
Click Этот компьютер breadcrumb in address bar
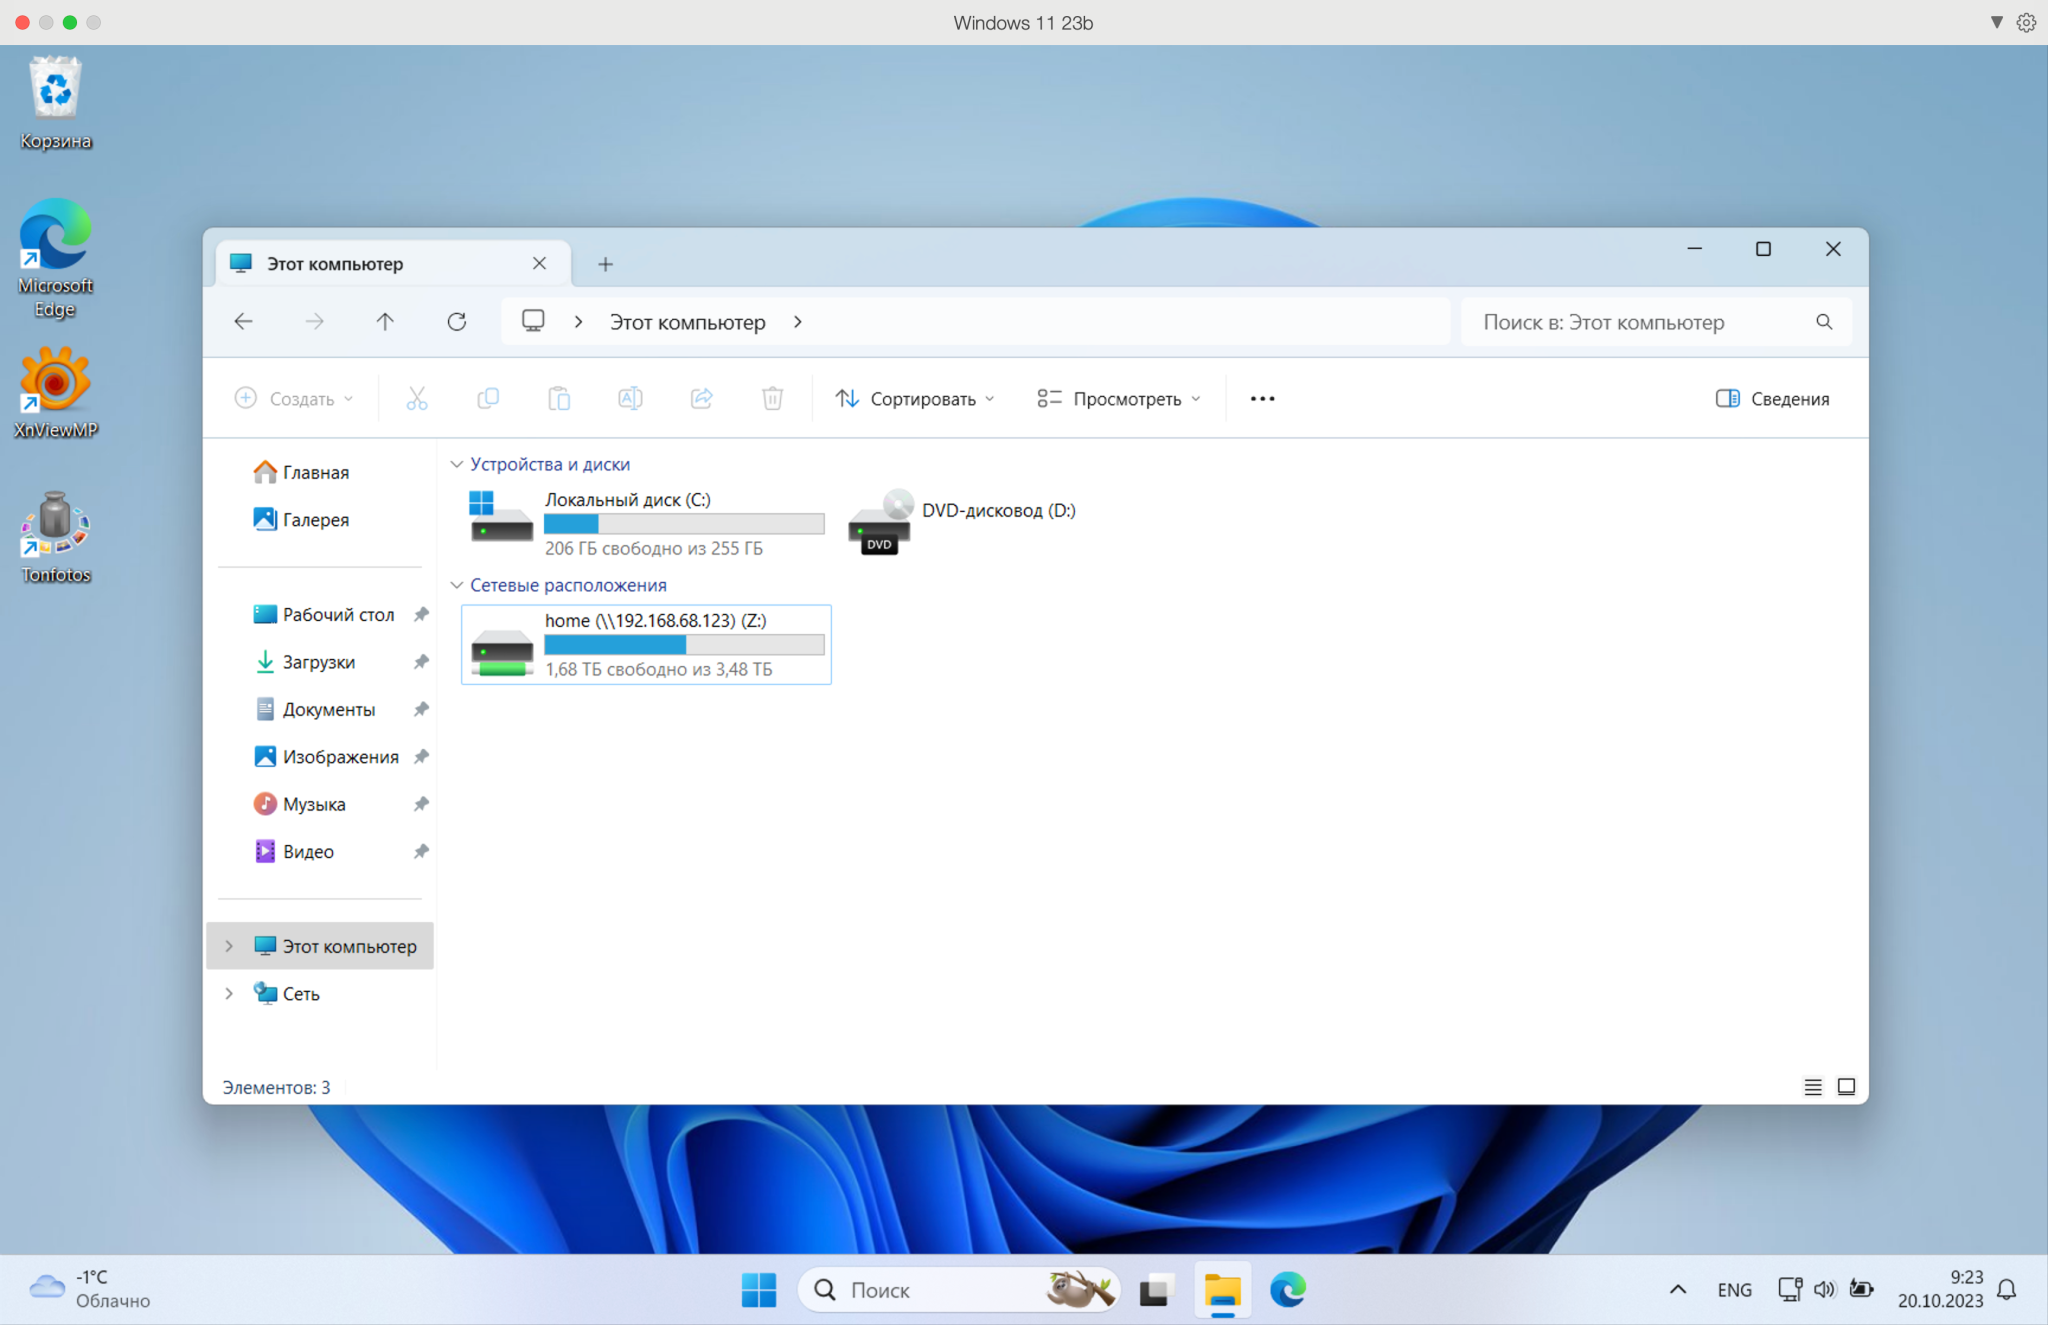click(x=688, y=322)
